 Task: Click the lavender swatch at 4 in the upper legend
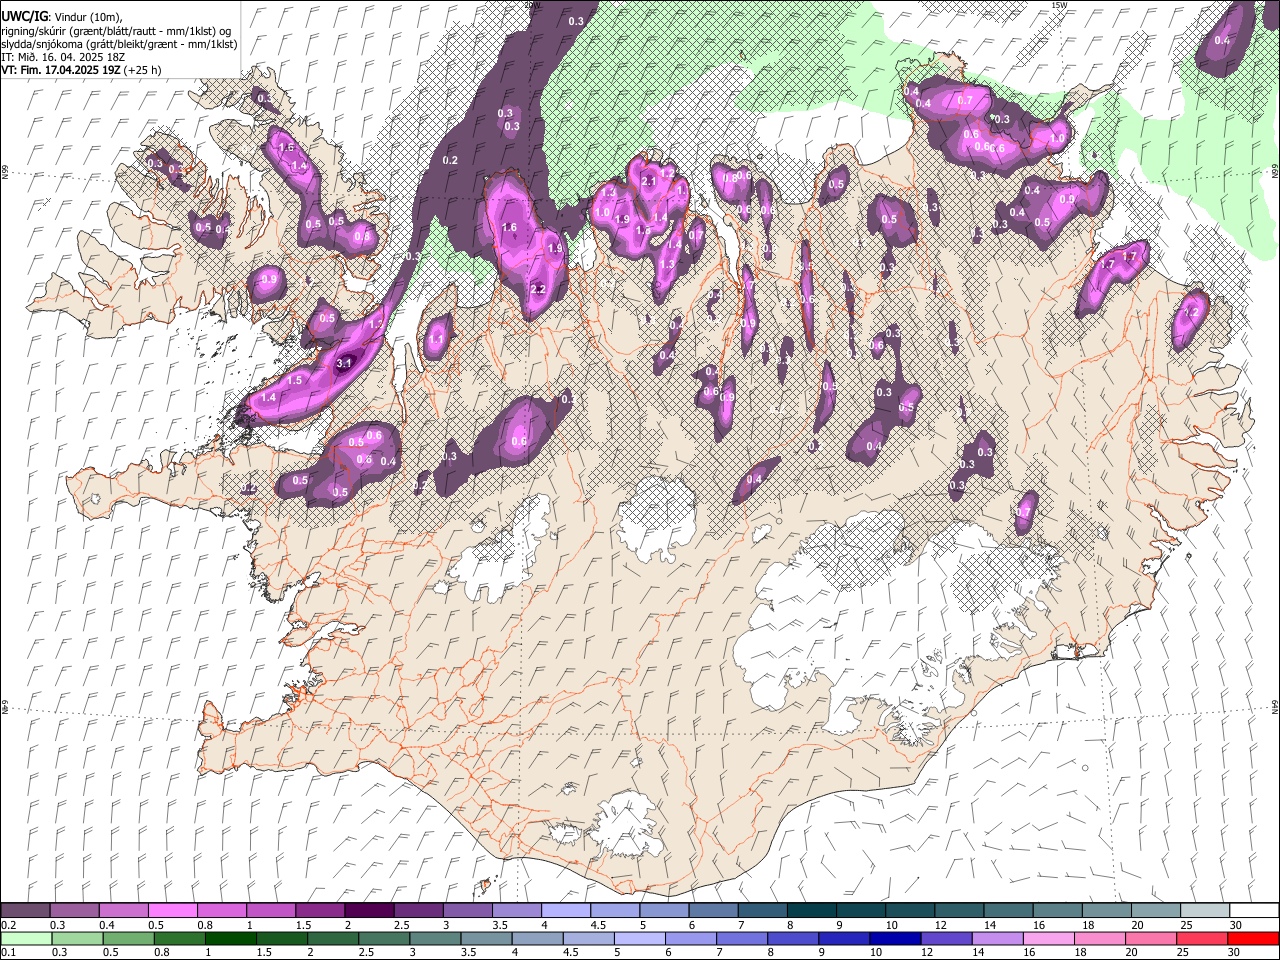point(565,911)
